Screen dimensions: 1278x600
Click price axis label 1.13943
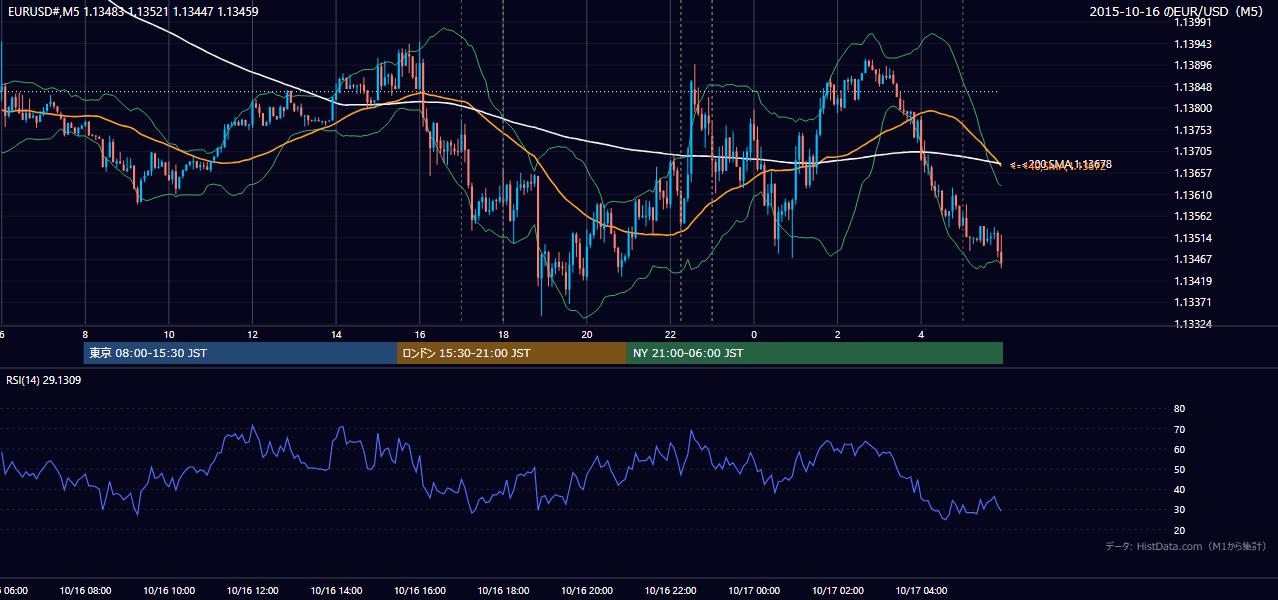point(1193,44)
